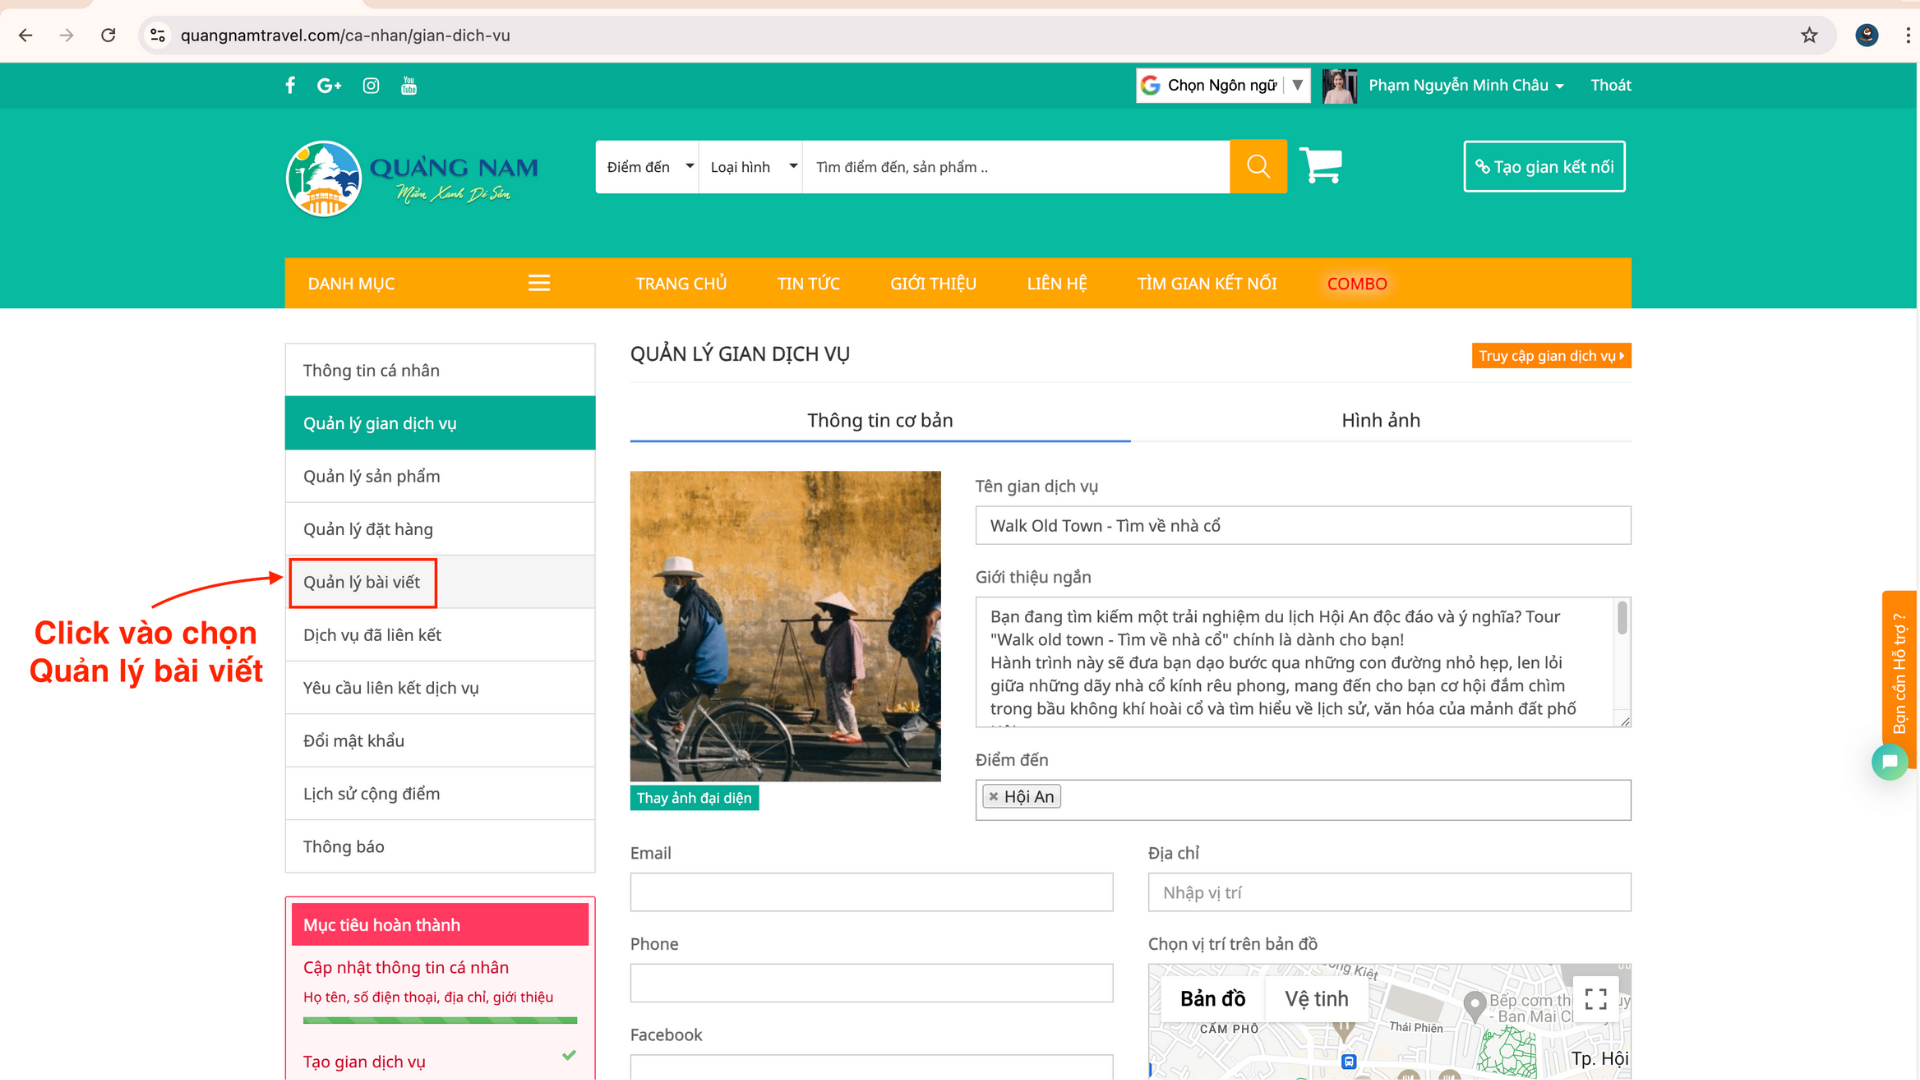1920x1080 pixels.
Task: Click the Email input field
Action: pos(871,892)
